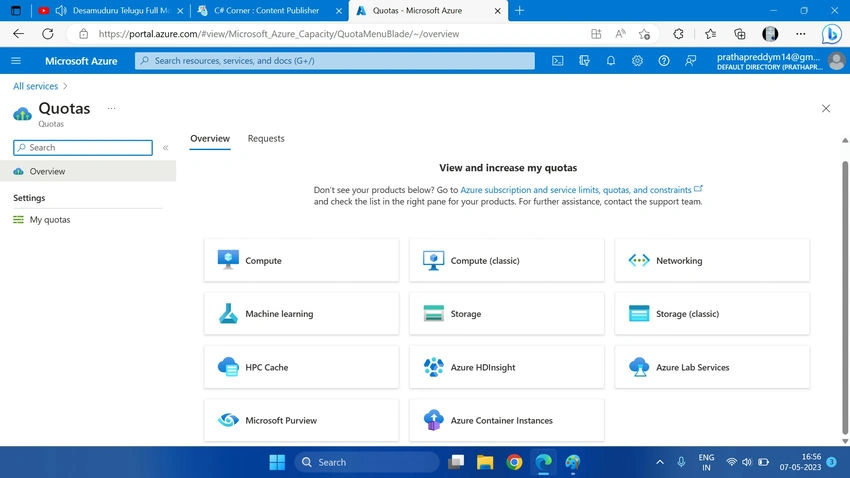View site information lock icon
Viewport: 850px width, 478px height.
click(x=83, y=34)
